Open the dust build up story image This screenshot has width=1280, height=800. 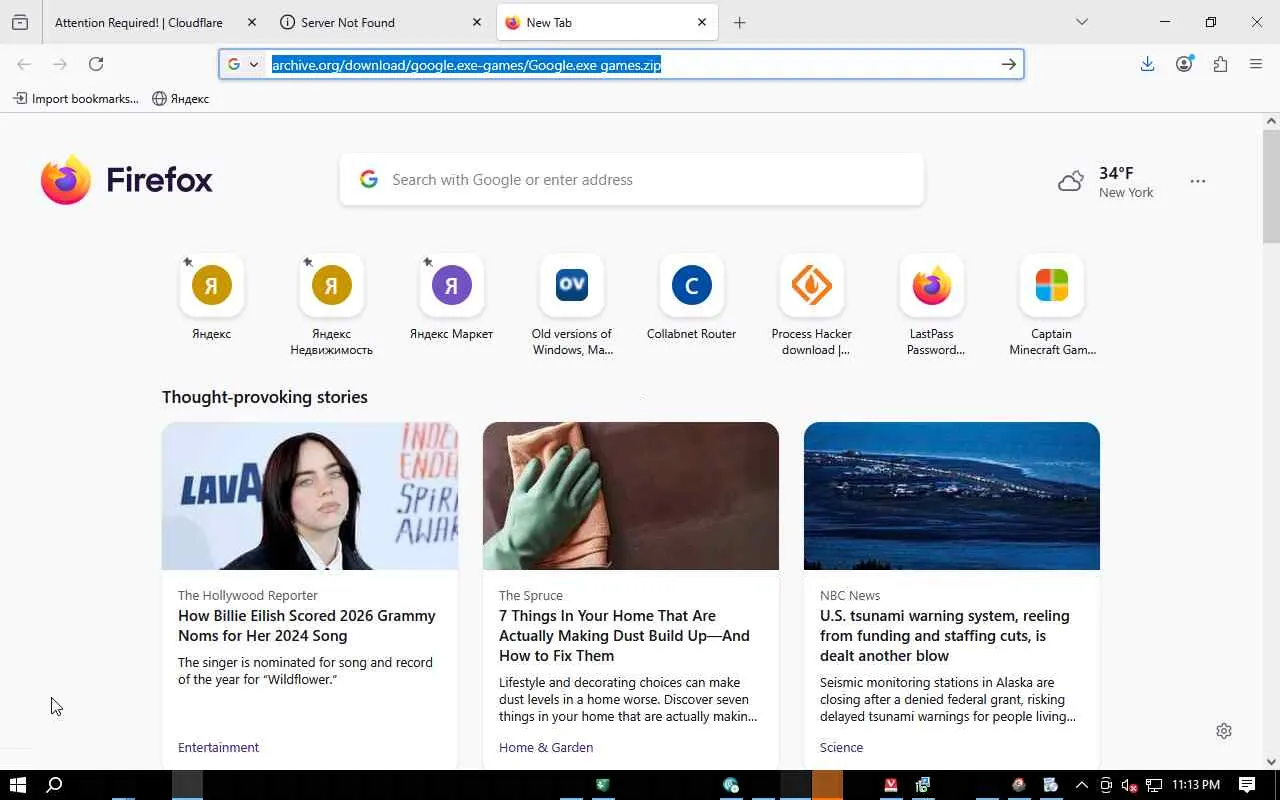click(x=631, y=496)
